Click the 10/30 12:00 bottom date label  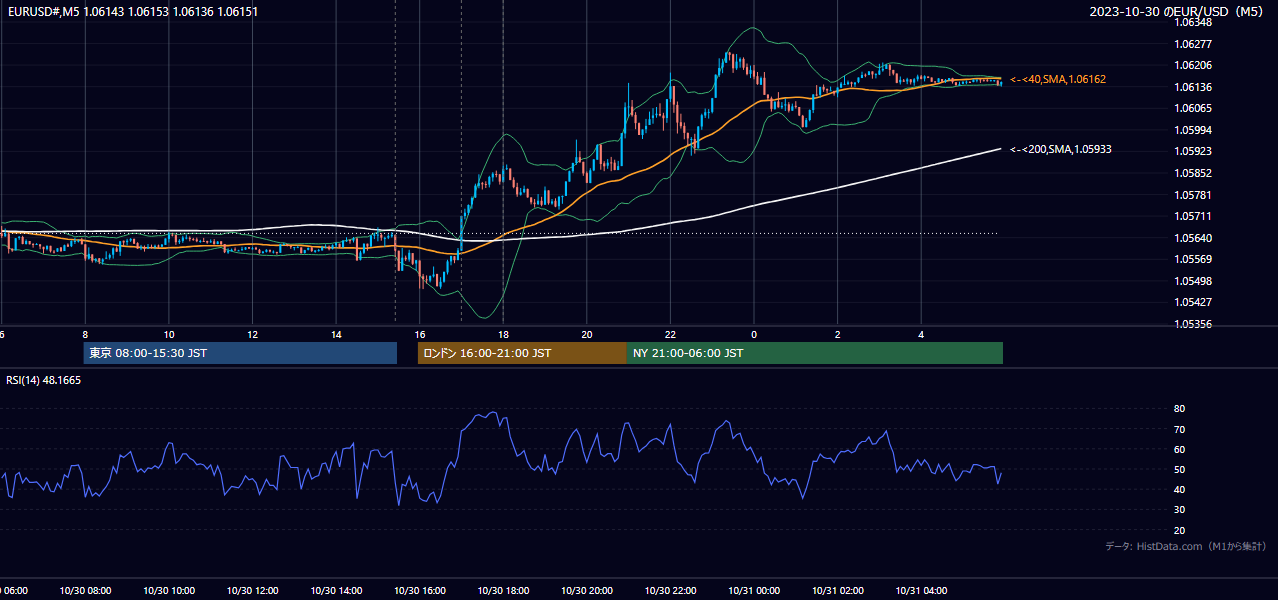pyautogui.click(x=253, y=591)
